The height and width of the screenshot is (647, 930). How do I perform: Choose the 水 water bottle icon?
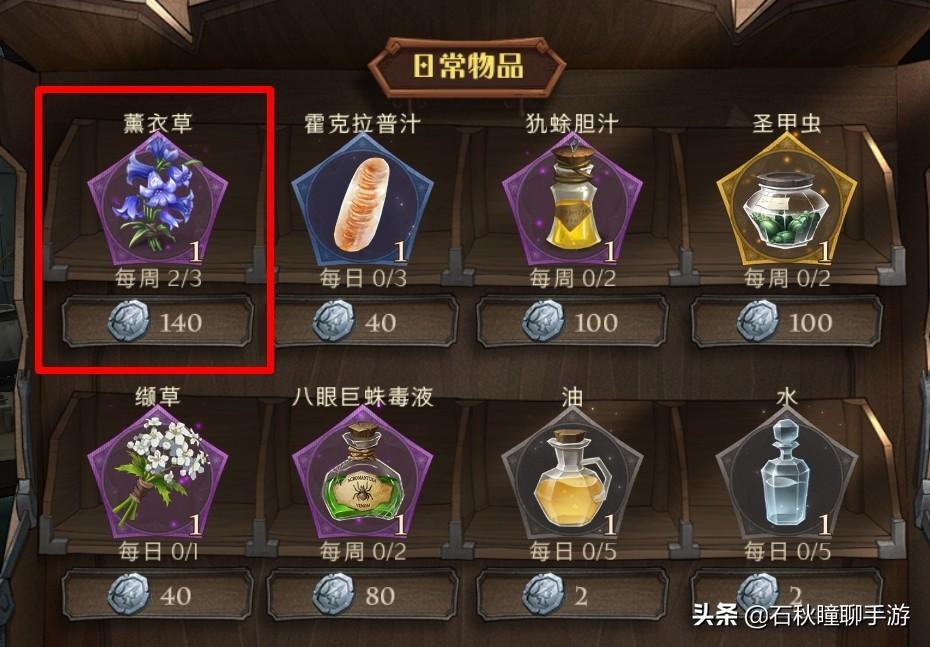(787, 471)
